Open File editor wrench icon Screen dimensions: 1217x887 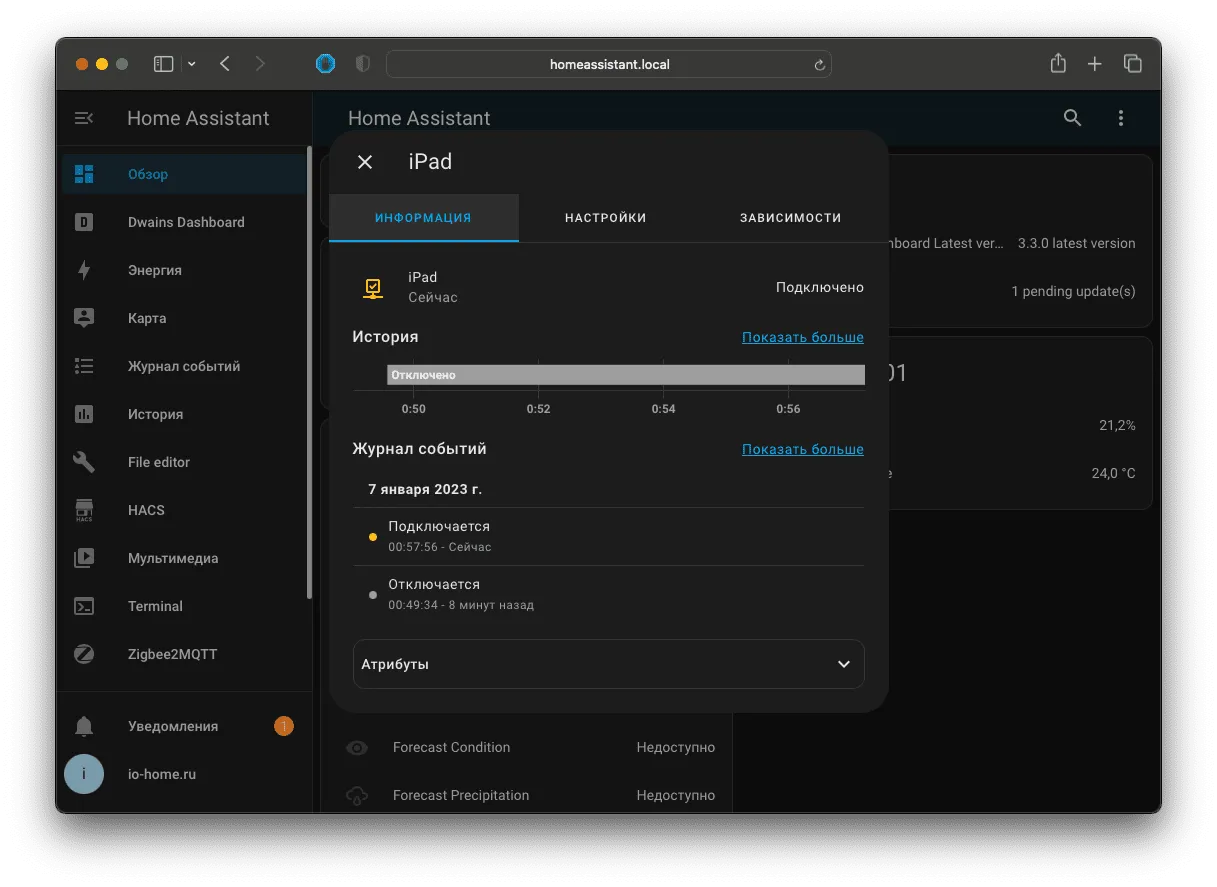pos(84,462)
